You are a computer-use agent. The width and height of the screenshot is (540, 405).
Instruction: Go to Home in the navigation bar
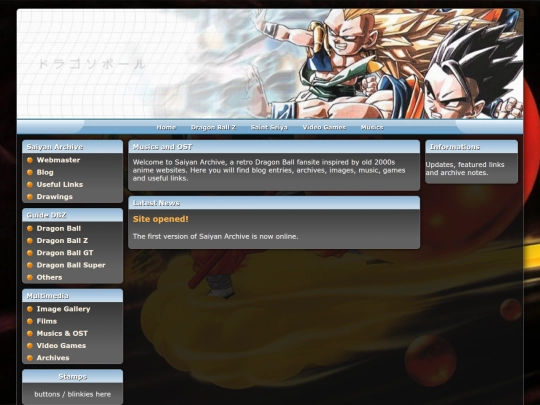click(x=166, y=127)
